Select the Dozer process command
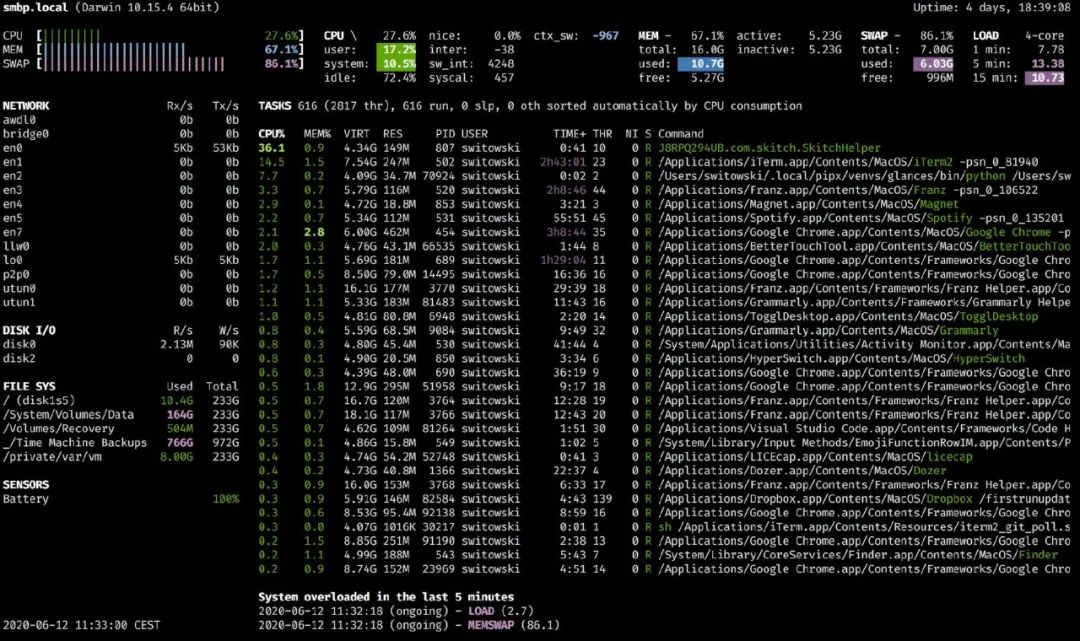The height and width of the screenshot is (641, 1080). (x=802, y=471)
